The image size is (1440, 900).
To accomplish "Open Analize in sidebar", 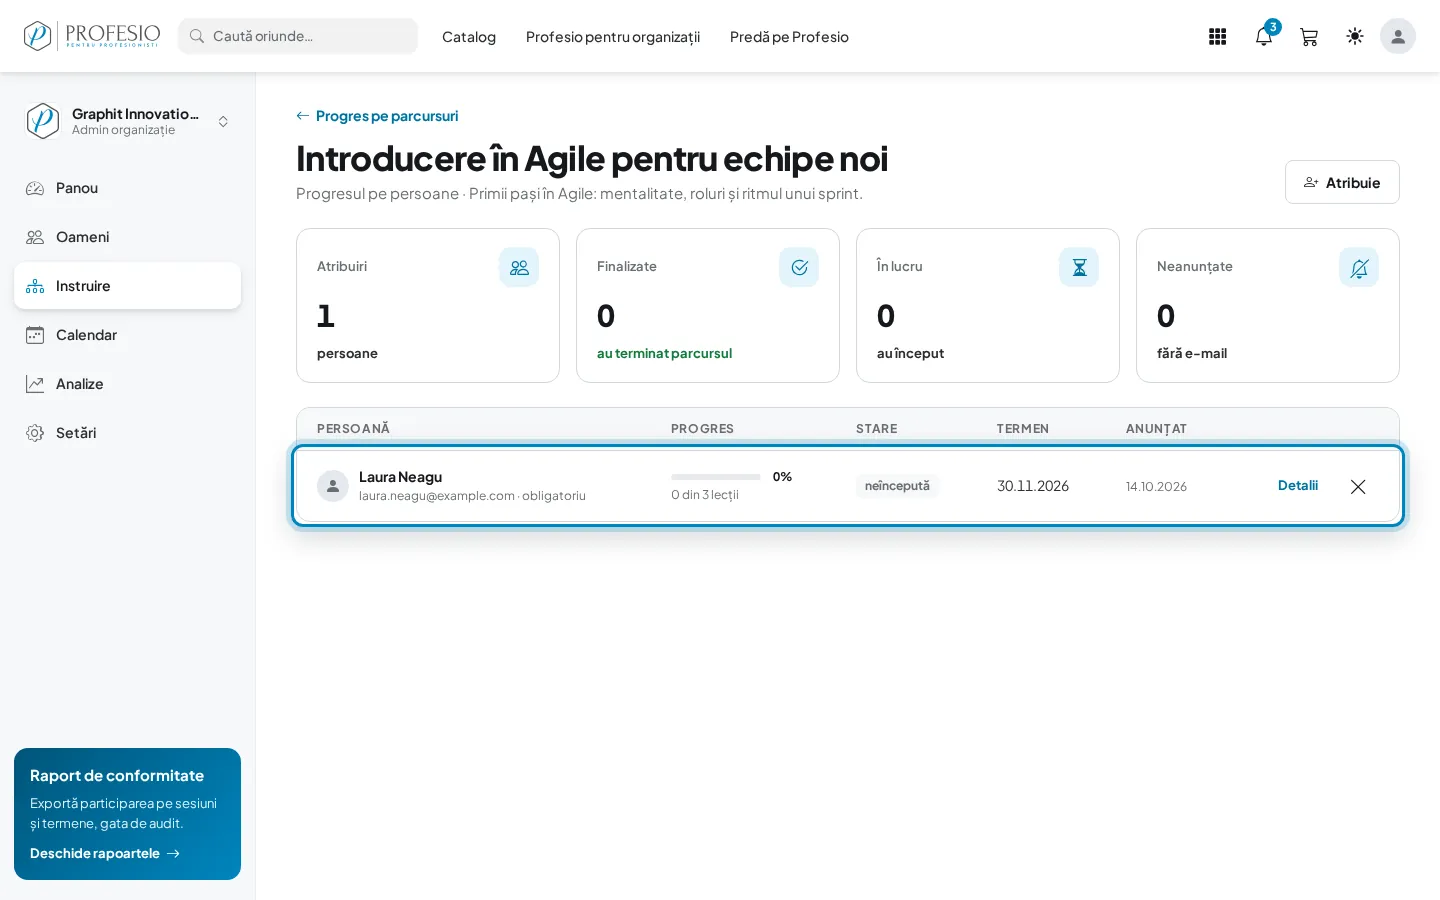I will 127,384.
